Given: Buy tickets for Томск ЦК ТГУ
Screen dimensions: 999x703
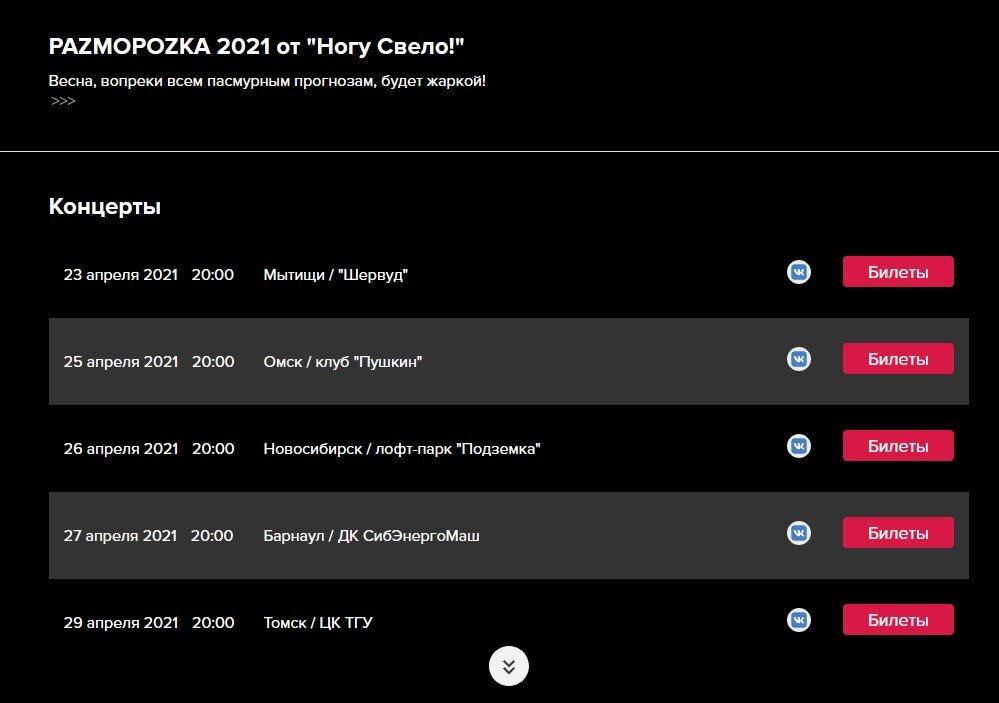Looking at the screenshot, I should (897, 620).
